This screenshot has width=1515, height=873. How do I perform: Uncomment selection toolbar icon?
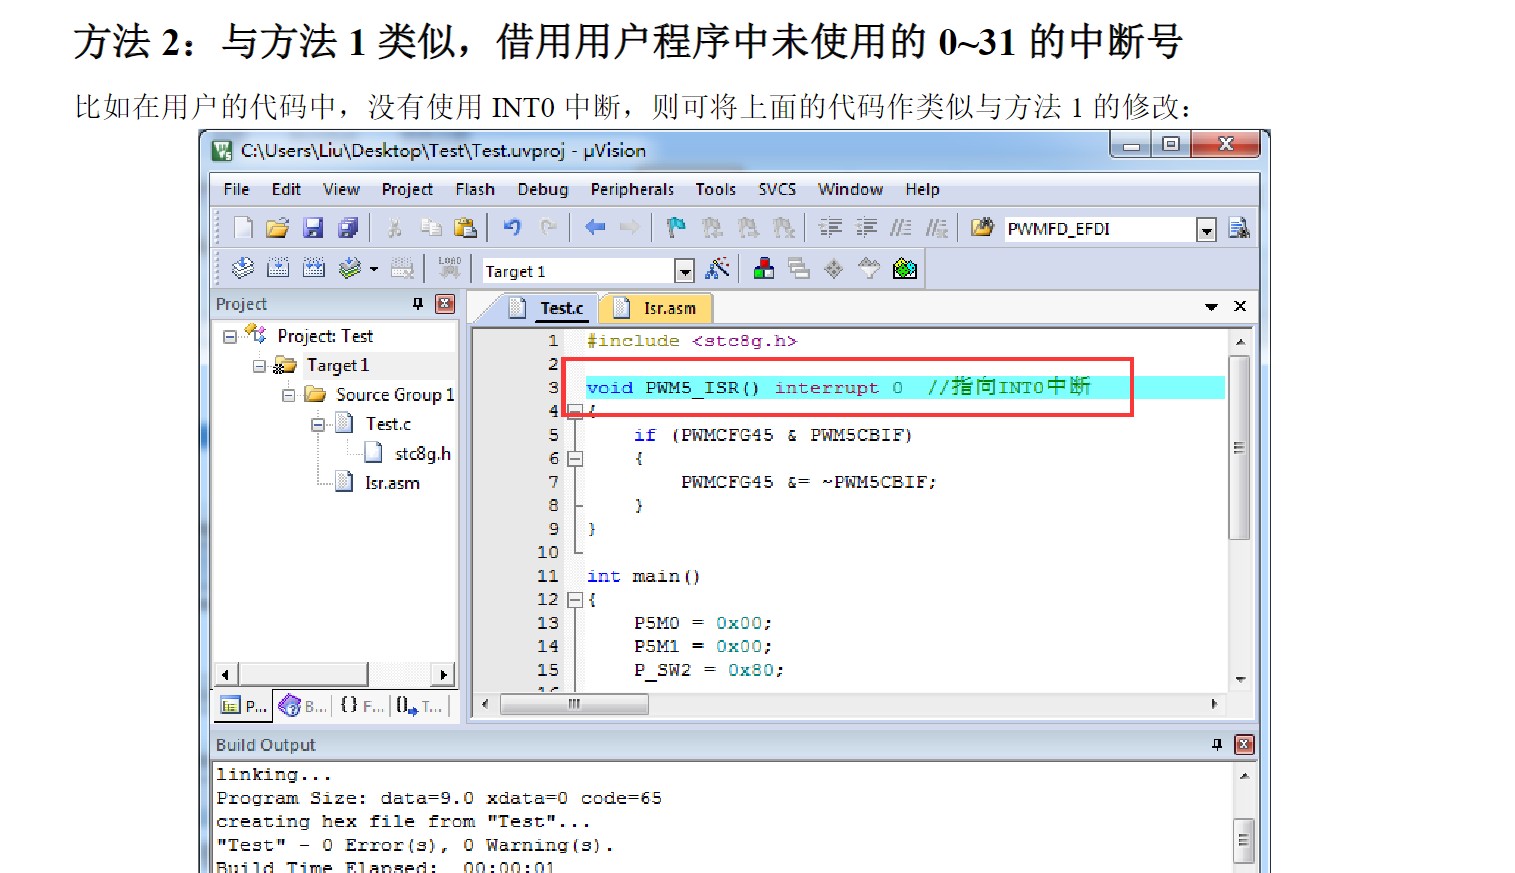[937, 228]
